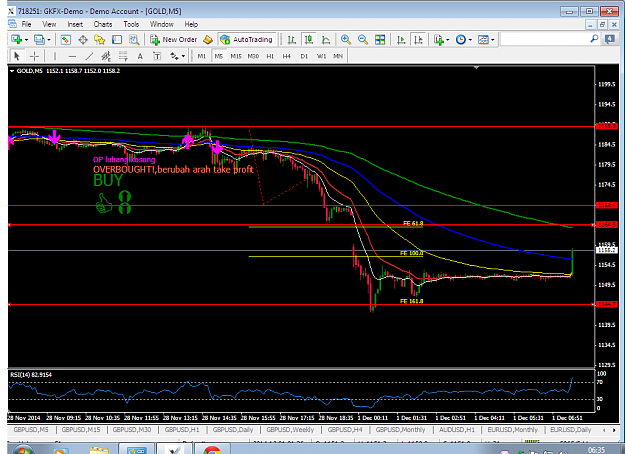Toggle candlestick chart mode

[x=309, y=39]
